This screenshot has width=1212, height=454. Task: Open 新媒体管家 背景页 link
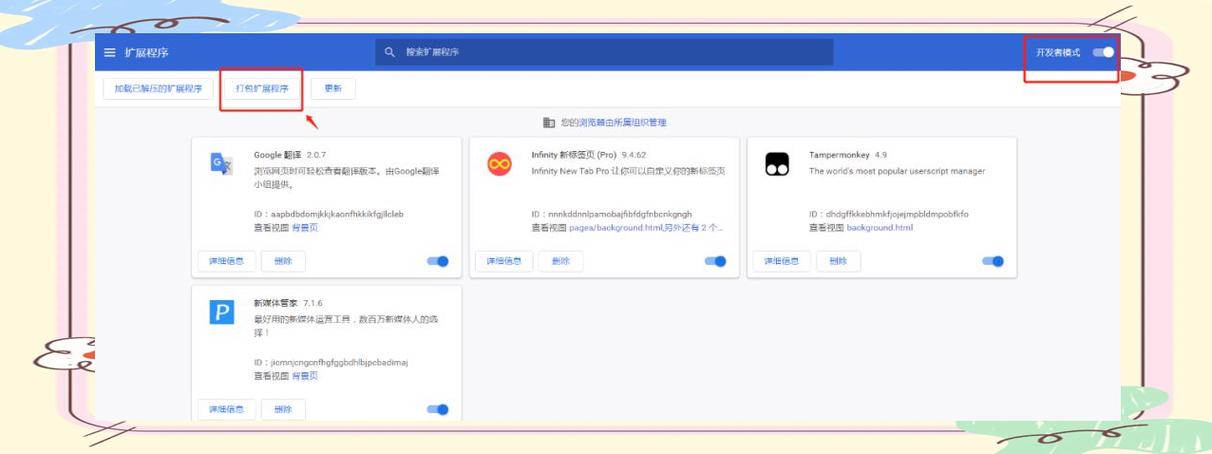pos(304,376)
